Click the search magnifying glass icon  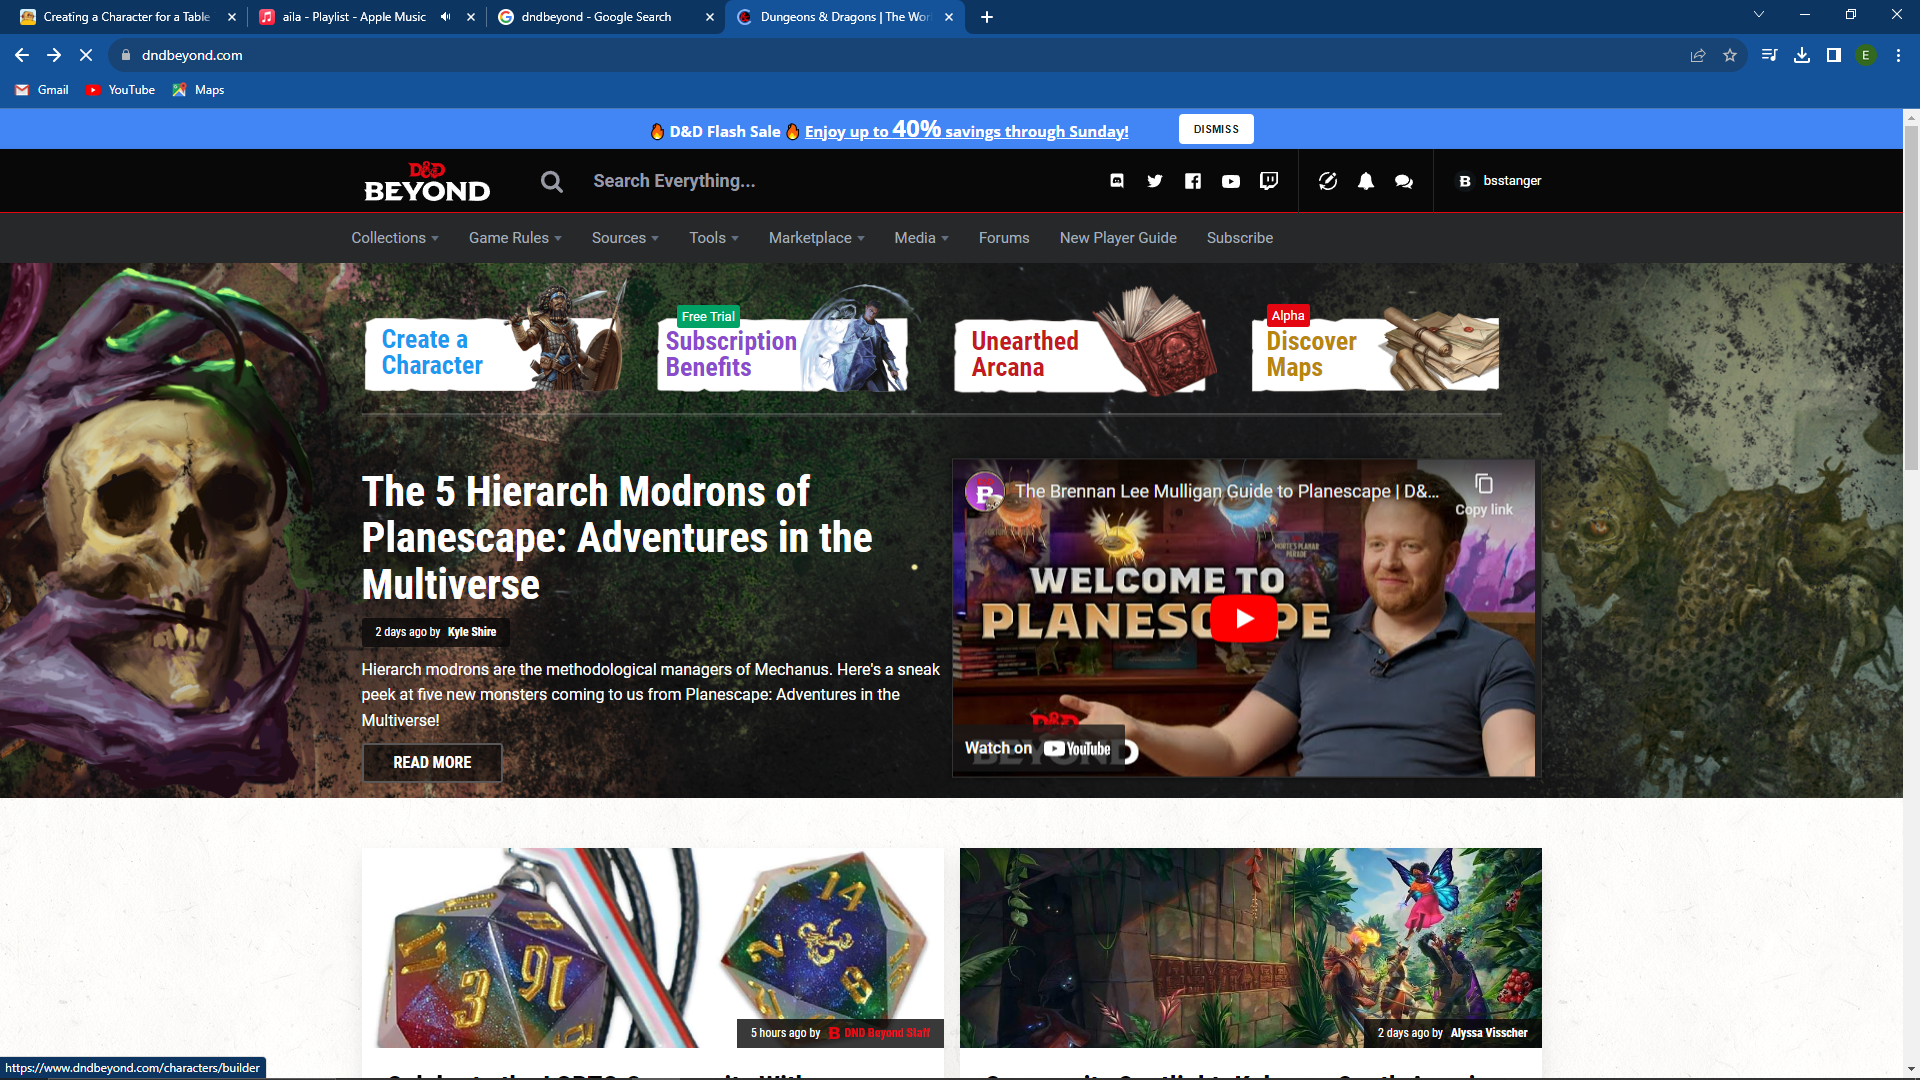pyautogui.click(x=552, y=181)
